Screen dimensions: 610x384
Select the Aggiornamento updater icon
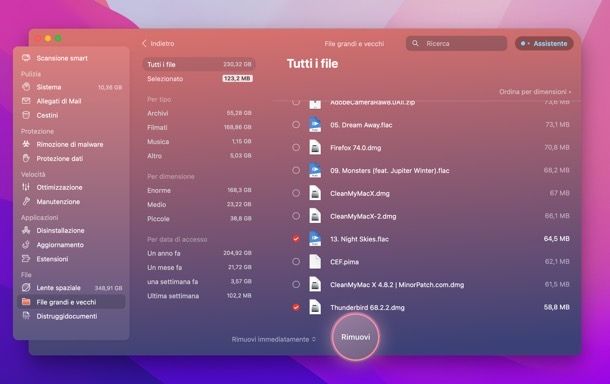pyautogui.click(x=26, y=245)
